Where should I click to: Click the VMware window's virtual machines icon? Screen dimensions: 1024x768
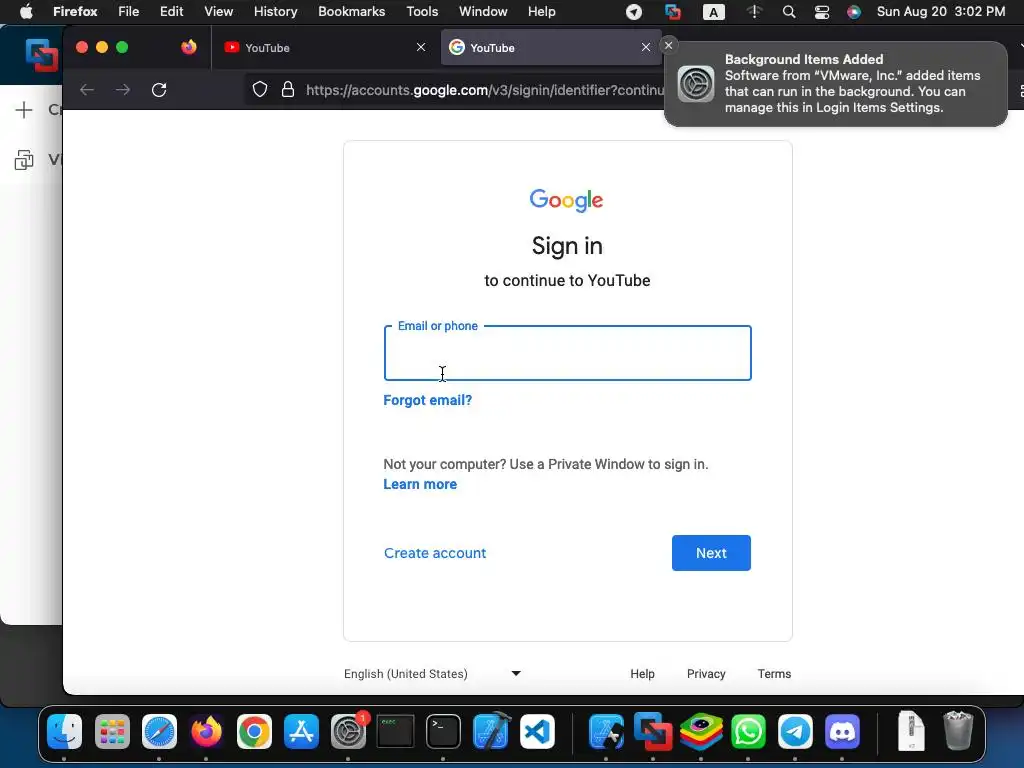[x=24, y=160]
